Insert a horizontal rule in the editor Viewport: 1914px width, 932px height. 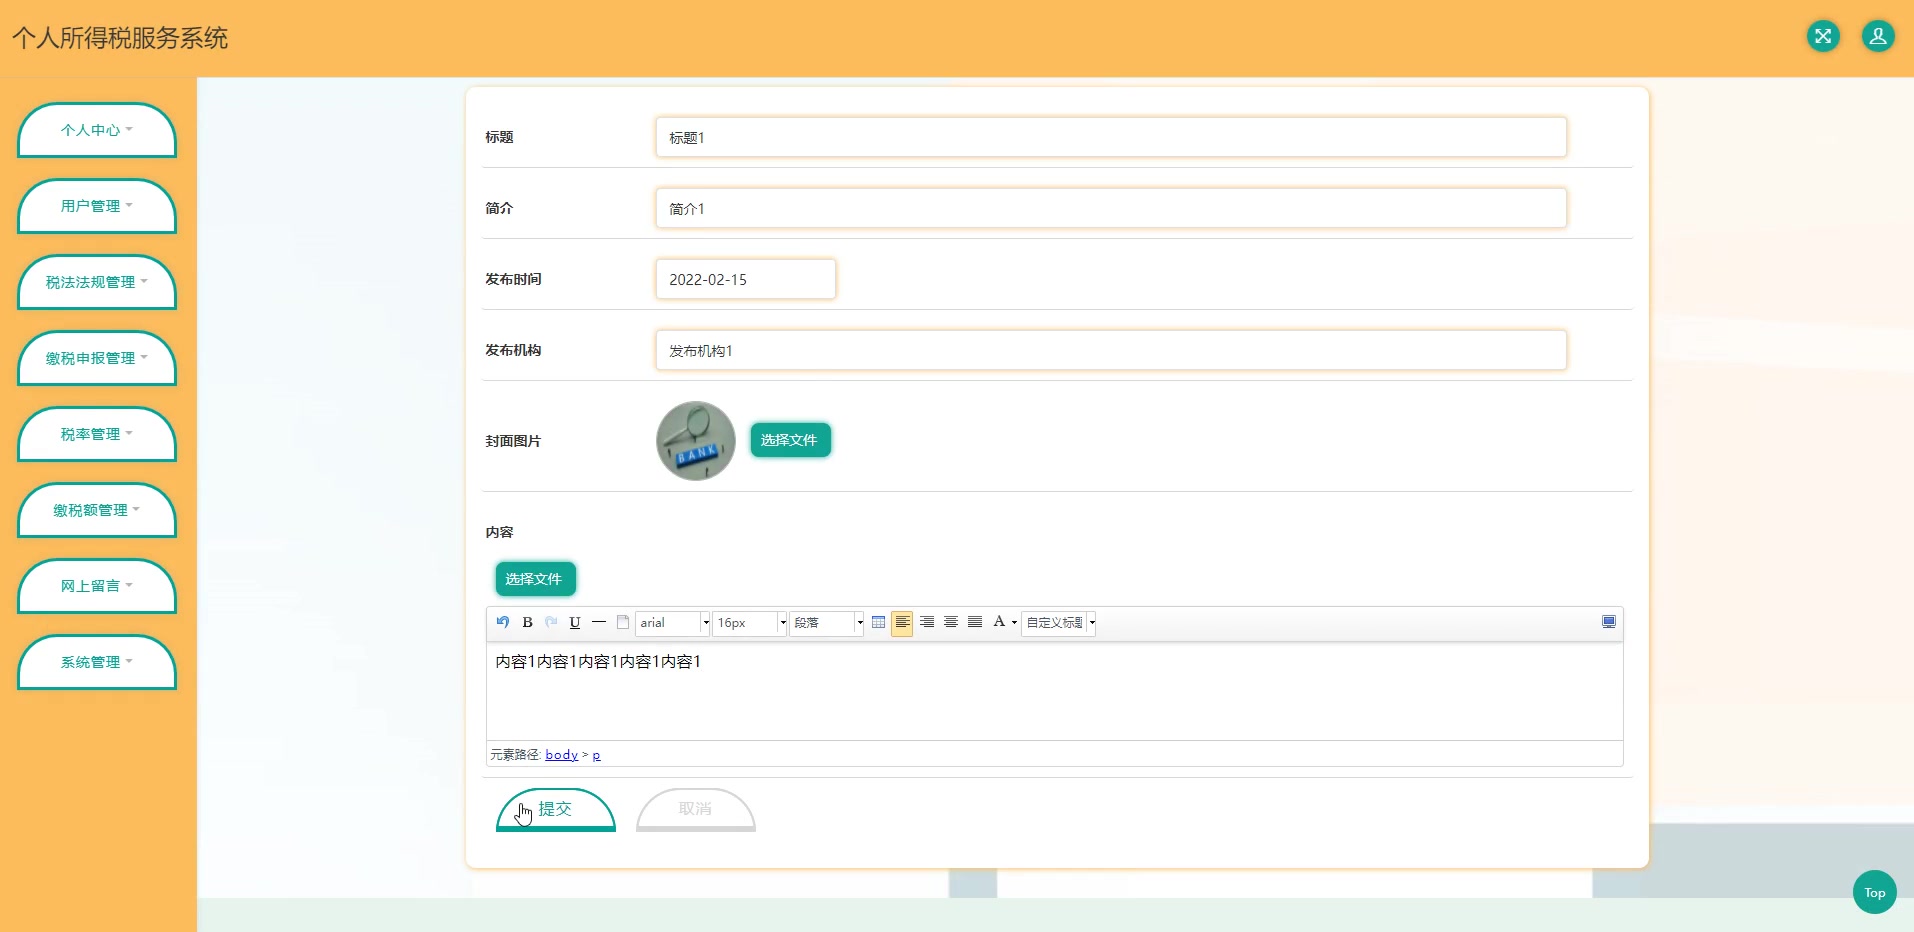coord(598,622)
